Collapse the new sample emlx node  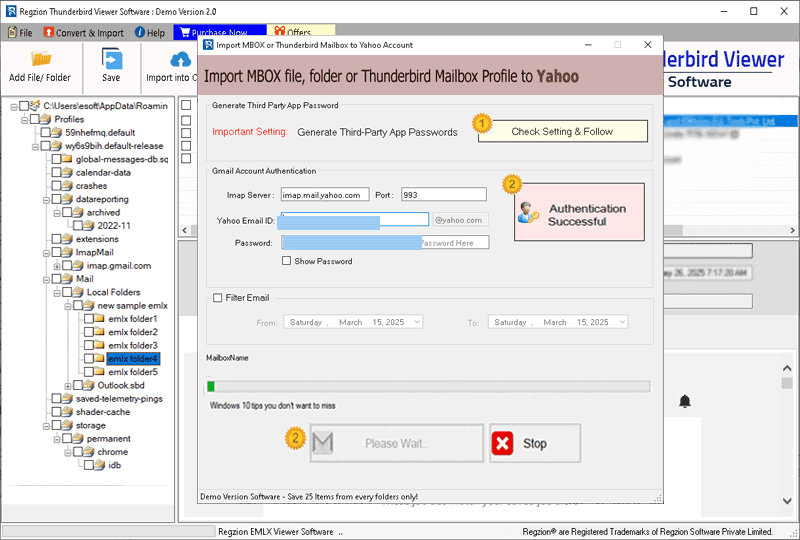click(67, 306)
